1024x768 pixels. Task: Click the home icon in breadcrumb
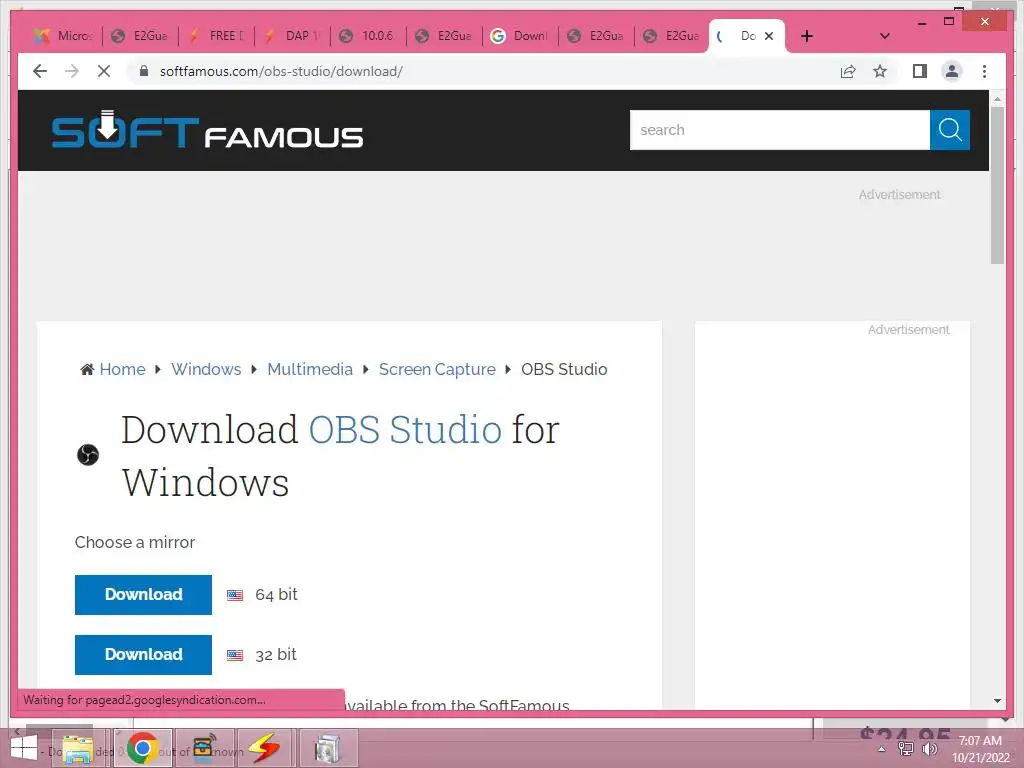87,370
